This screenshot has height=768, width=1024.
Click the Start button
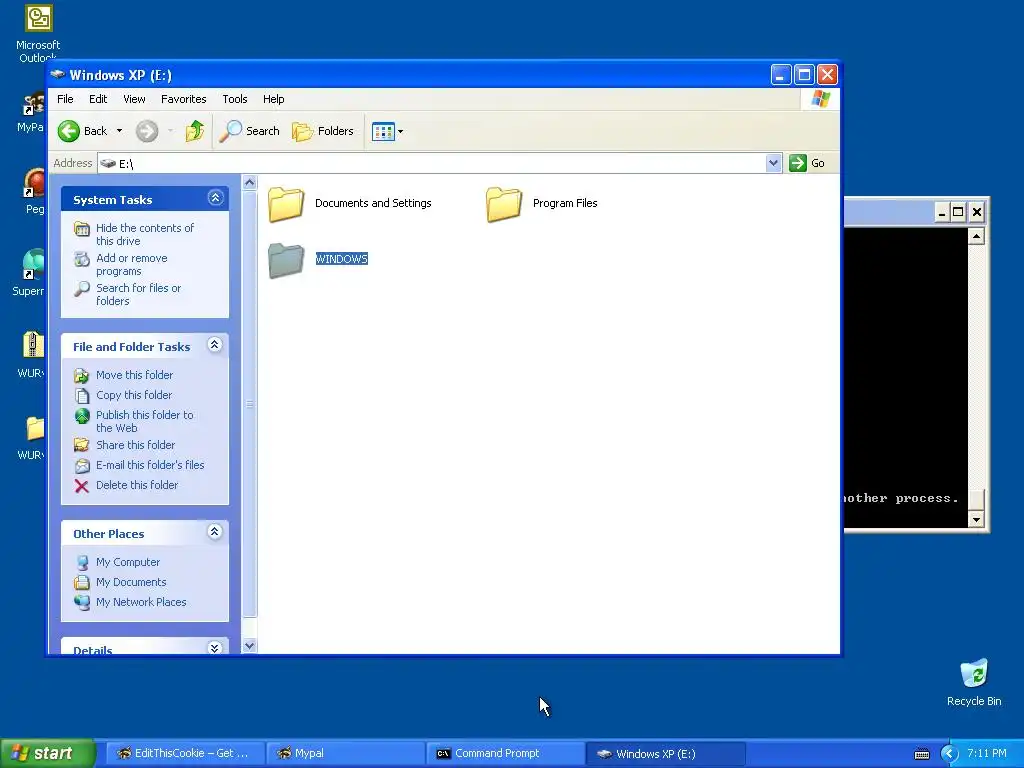point(48,753)
